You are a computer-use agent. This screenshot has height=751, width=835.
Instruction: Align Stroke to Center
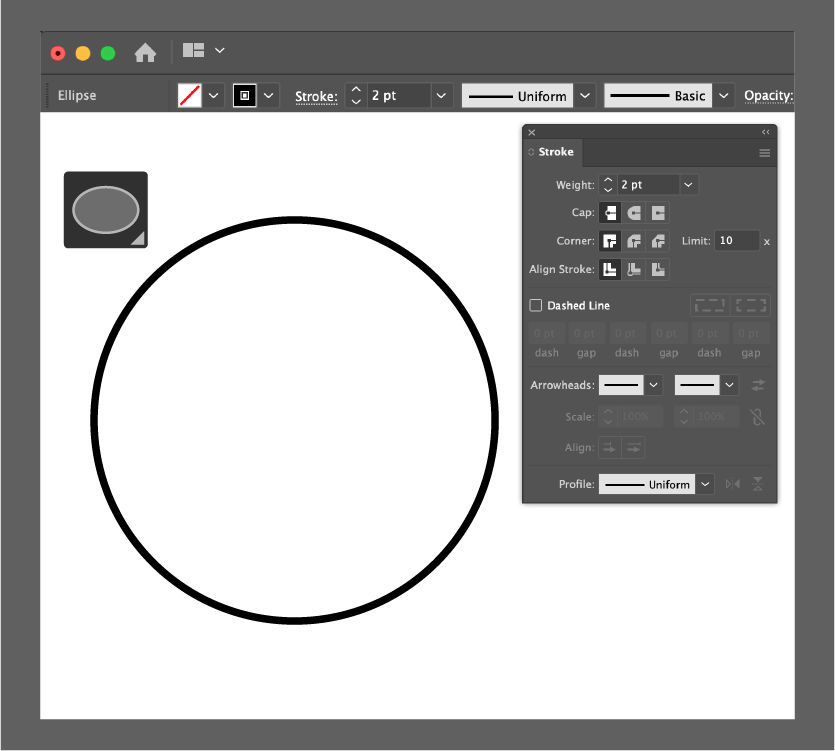point(610,270)
